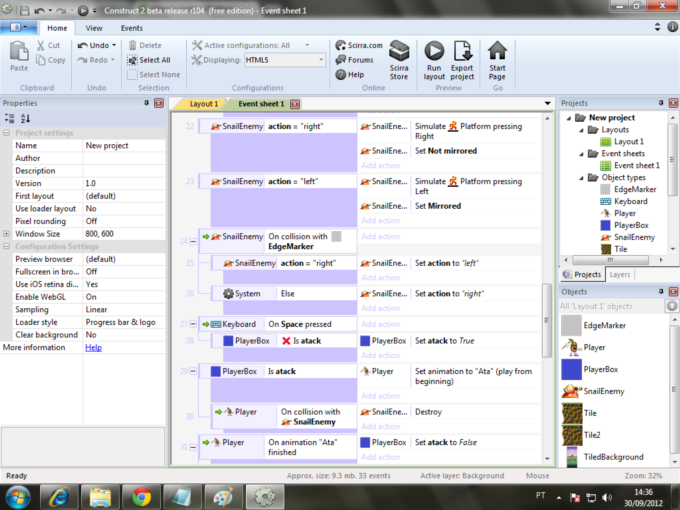Collapse event 24 with minus toggle

click(193, 241)
